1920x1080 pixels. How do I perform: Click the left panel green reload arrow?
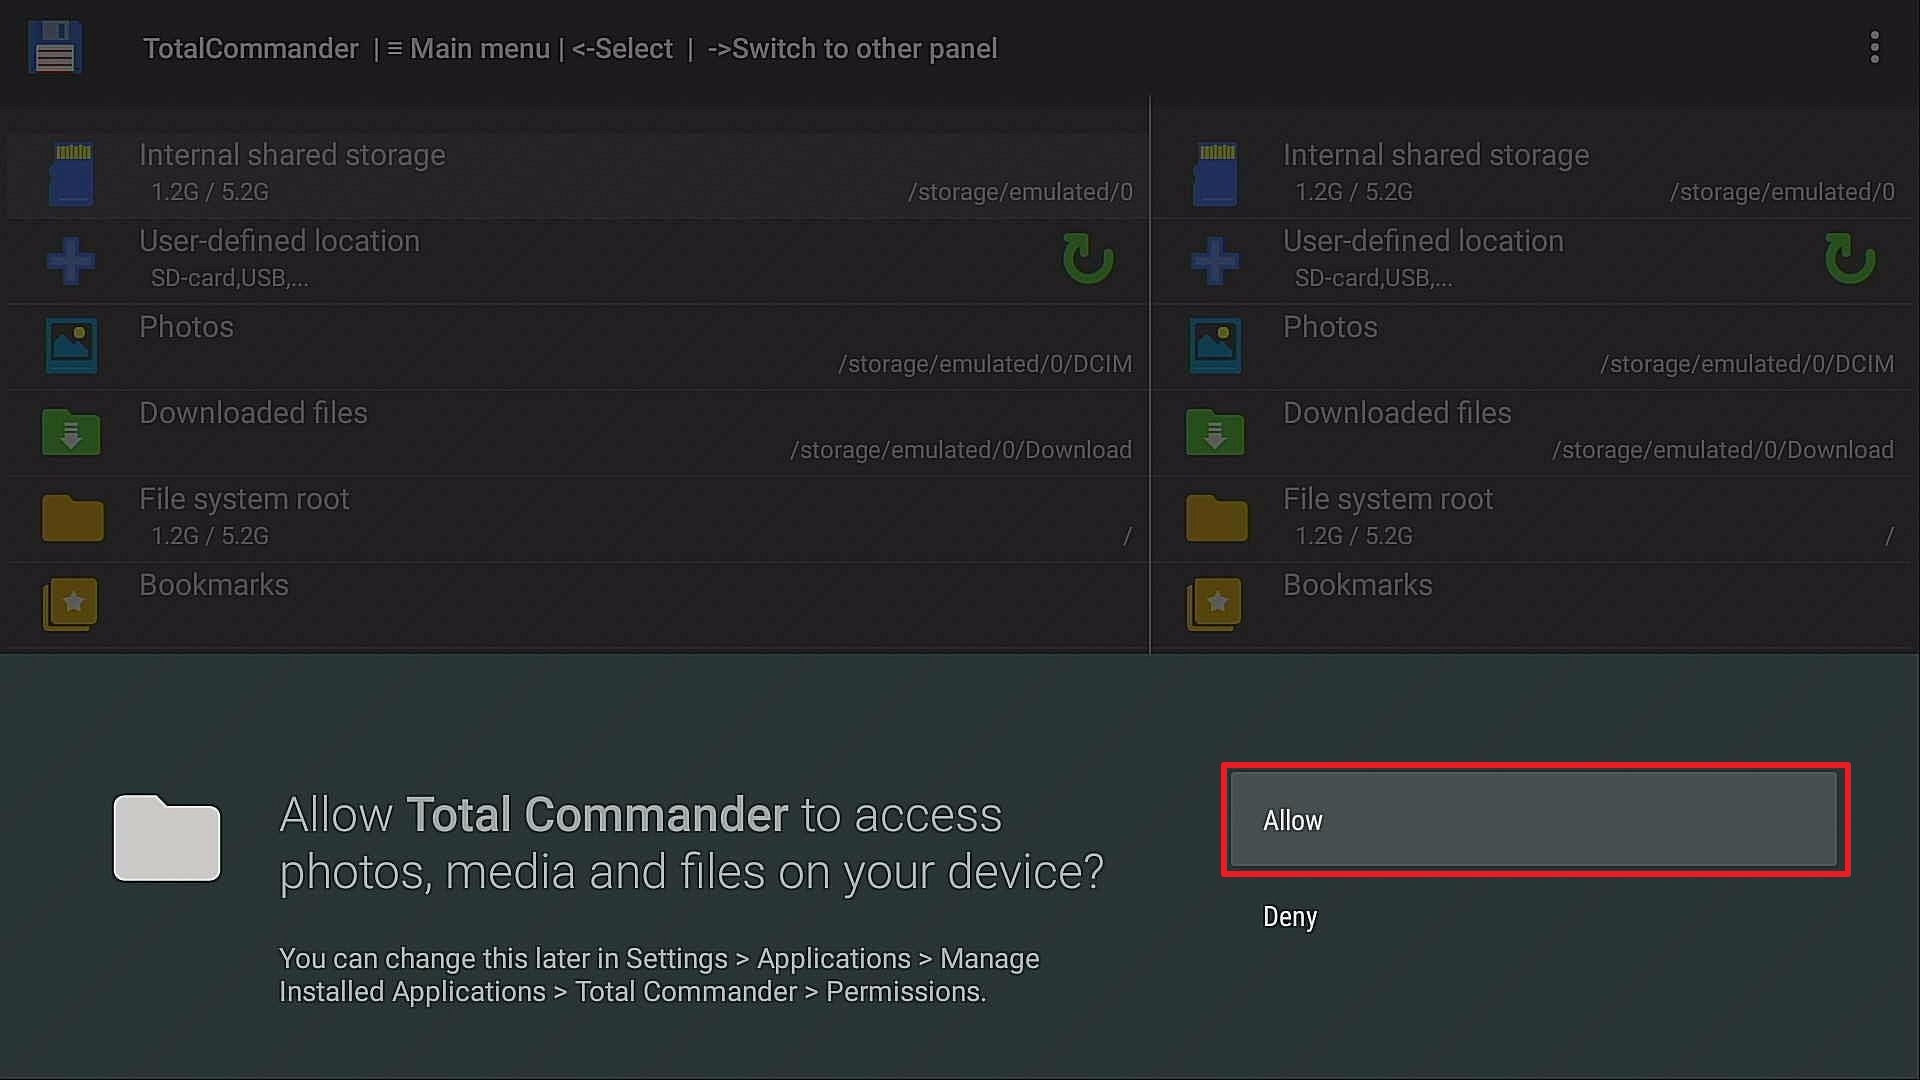(1088, 258)
